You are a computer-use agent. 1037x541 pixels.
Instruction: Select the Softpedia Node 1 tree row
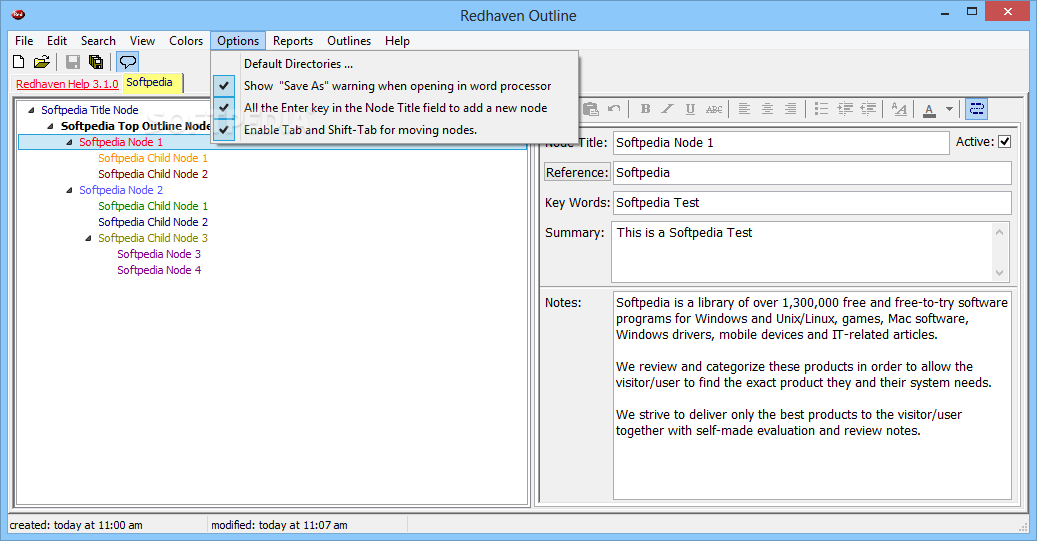[271, 142]
